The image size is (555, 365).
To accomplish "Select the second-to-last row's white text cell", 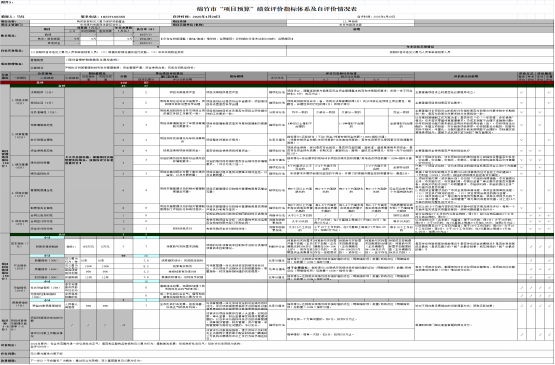I will 291,353.
